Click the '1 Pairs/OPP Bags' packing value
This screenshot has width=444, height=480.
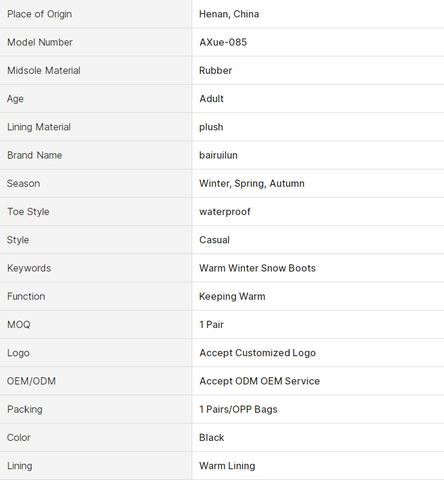click(x=238, y=409)
